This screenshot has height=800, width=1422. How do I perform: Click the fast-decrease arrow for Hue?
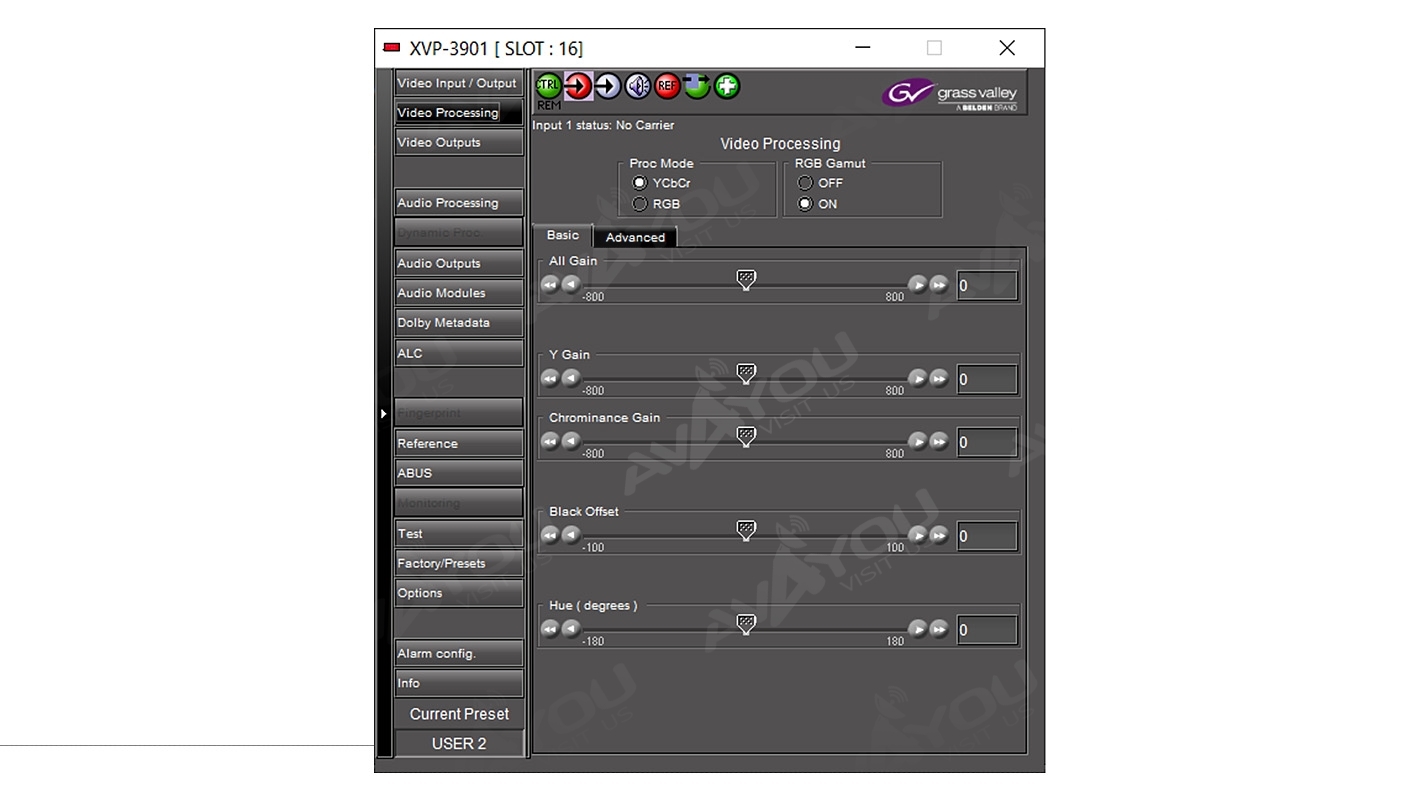[549, 629]
